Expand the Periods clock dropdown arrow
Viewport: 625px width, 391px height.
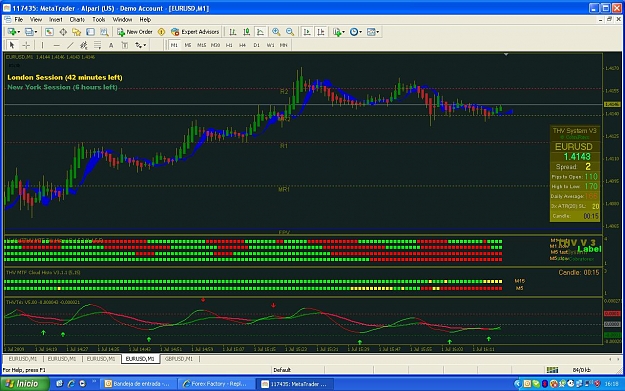pyautogui.click(x=360, y=32)
